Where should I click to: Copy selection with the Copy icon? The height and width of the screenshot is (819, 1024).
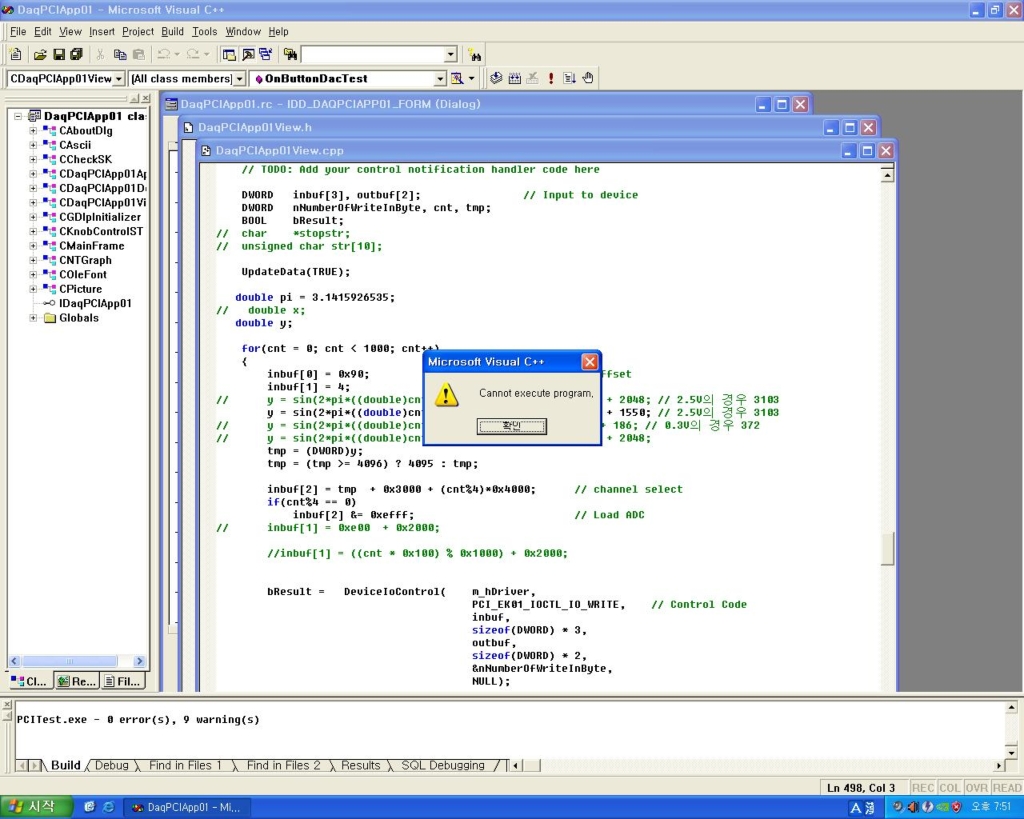coord(120,55)
